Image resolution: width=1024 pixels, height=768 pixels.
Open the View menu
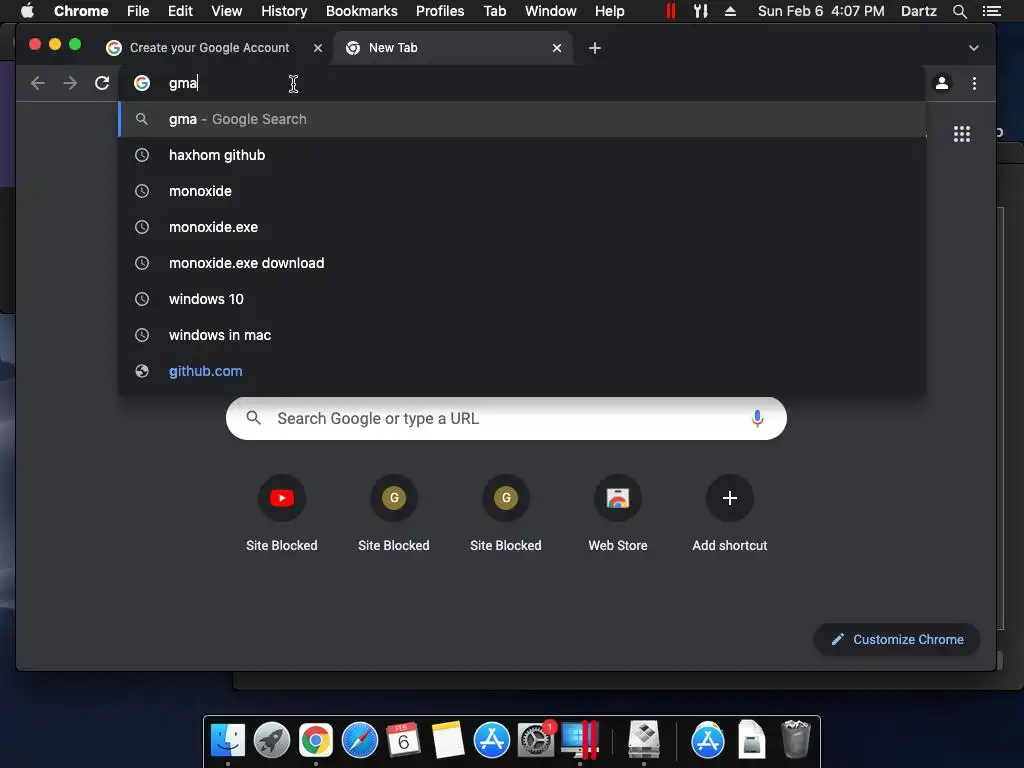pos(227,11)
